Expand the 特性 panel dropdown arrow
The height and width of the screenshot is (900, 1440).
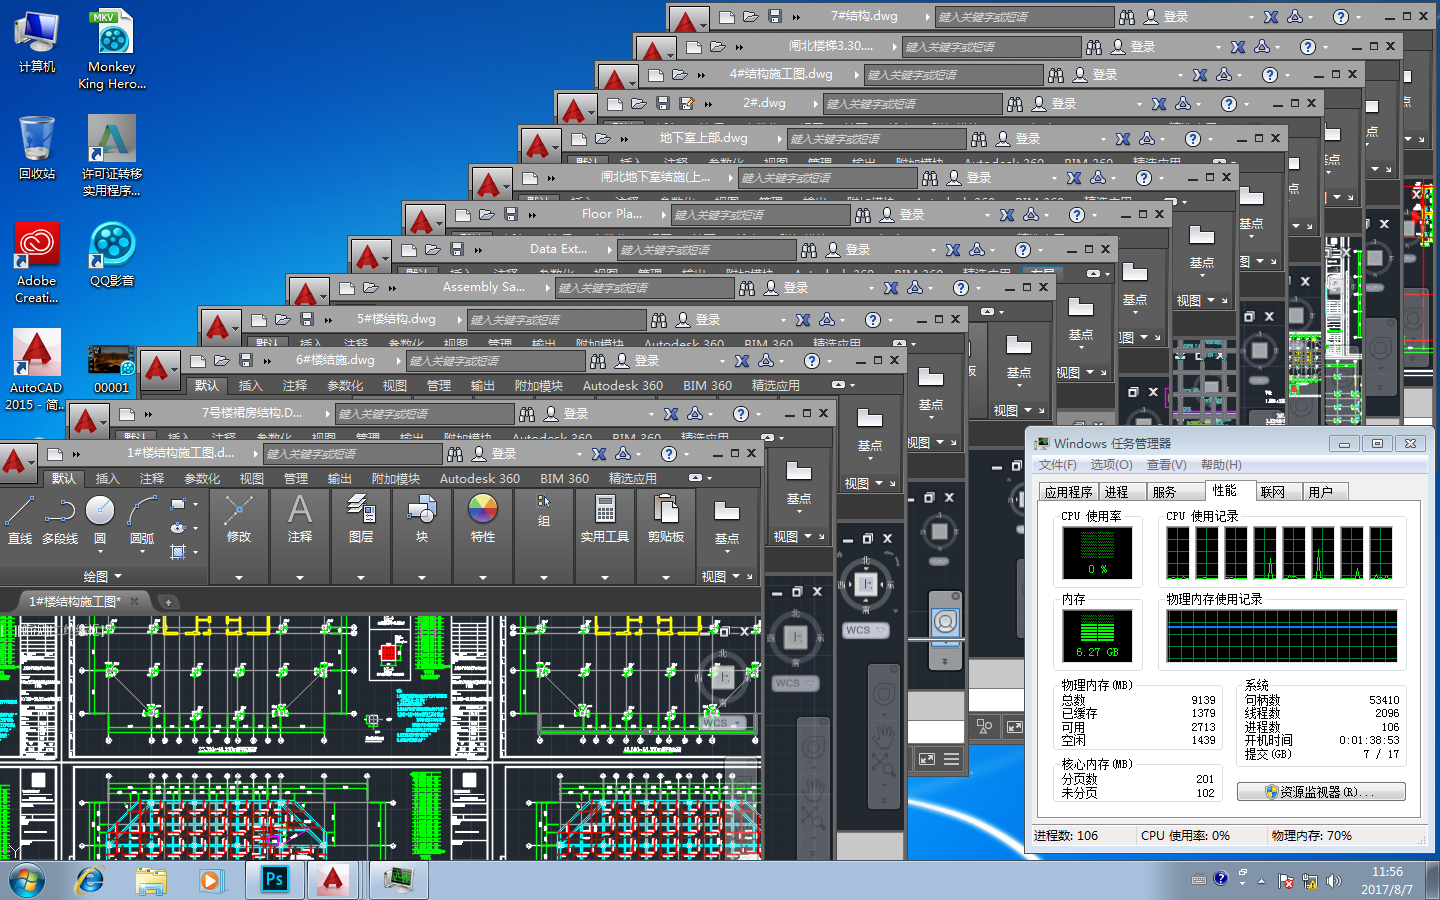coord(483,577)
